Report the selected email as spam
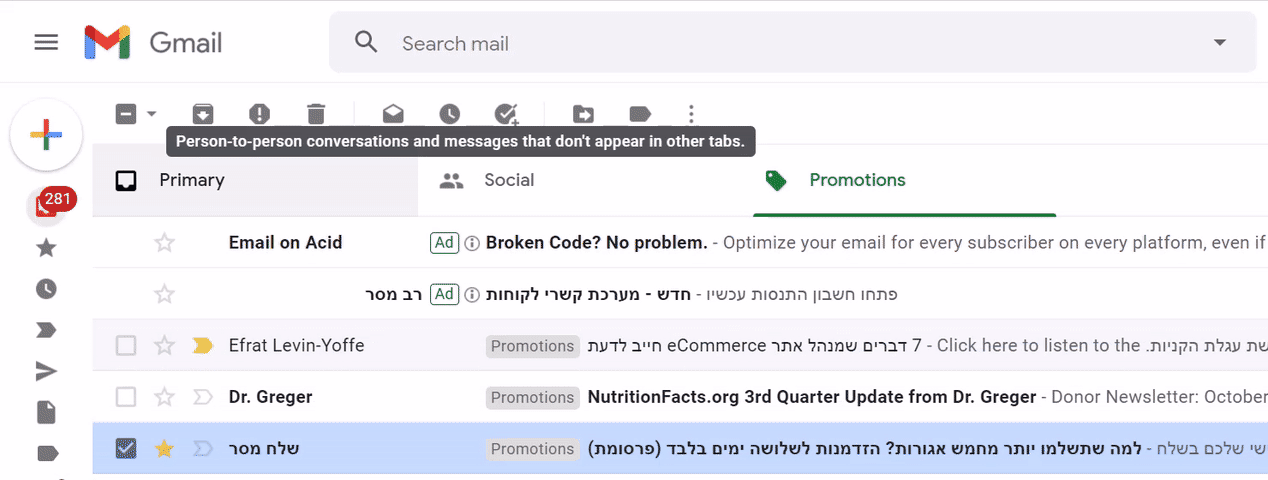The width and height of the screenshot is (1268, 480). (x=259, y=113)
